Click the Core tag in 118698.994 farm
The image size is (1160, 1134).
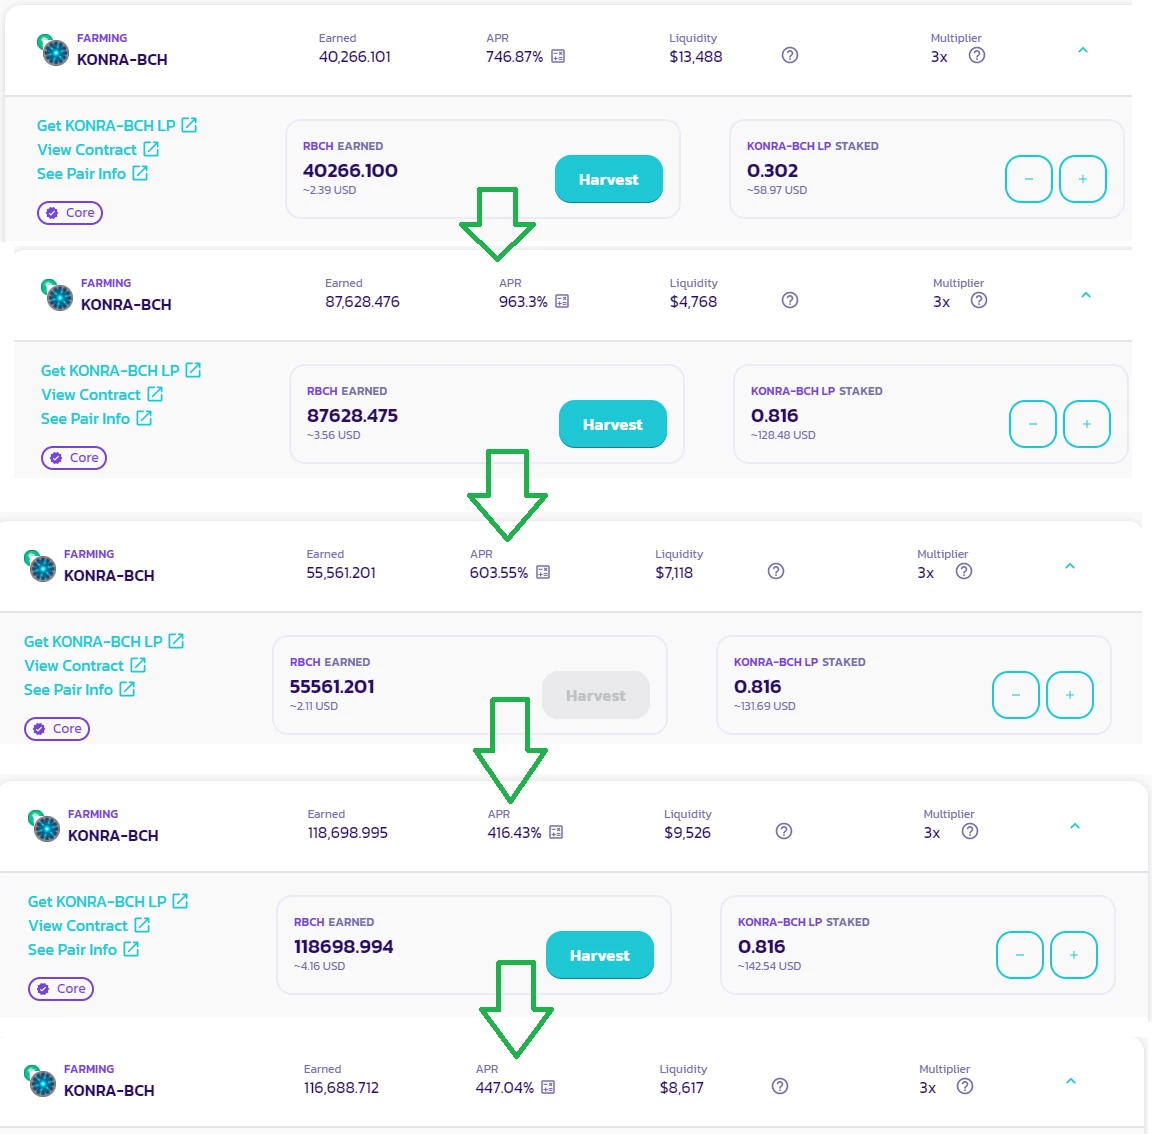[x=61, y=988]
